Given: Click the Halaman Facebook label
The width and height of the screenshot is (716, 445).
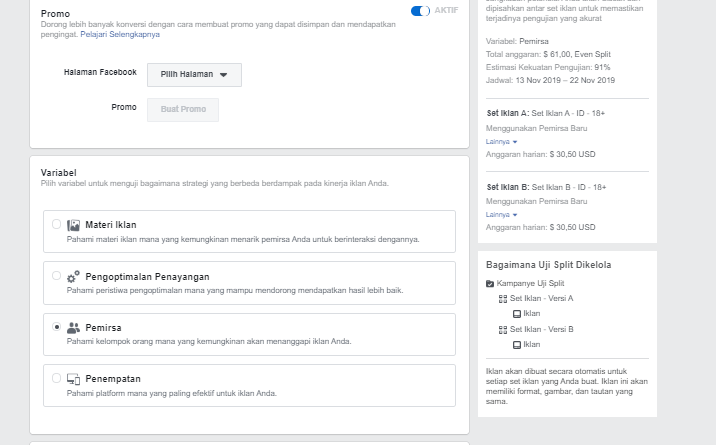Looking at the screenshot, I should 100,72.
